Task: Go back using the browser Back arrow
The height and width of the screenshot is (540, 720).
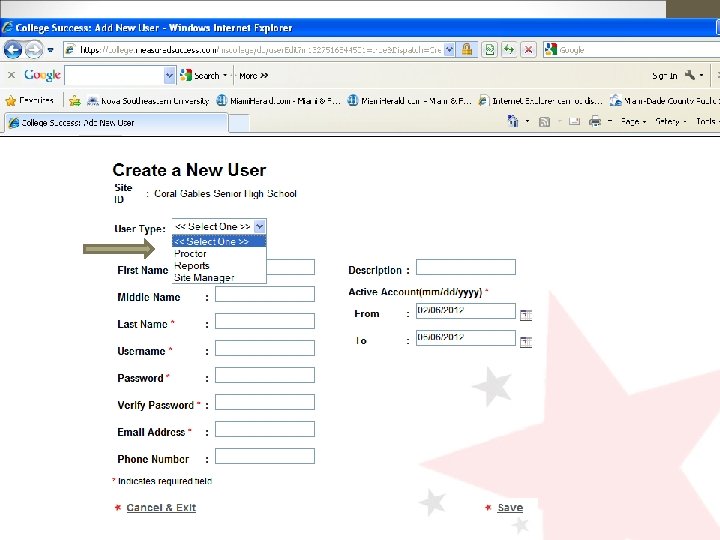Action: tap(13, 50)
